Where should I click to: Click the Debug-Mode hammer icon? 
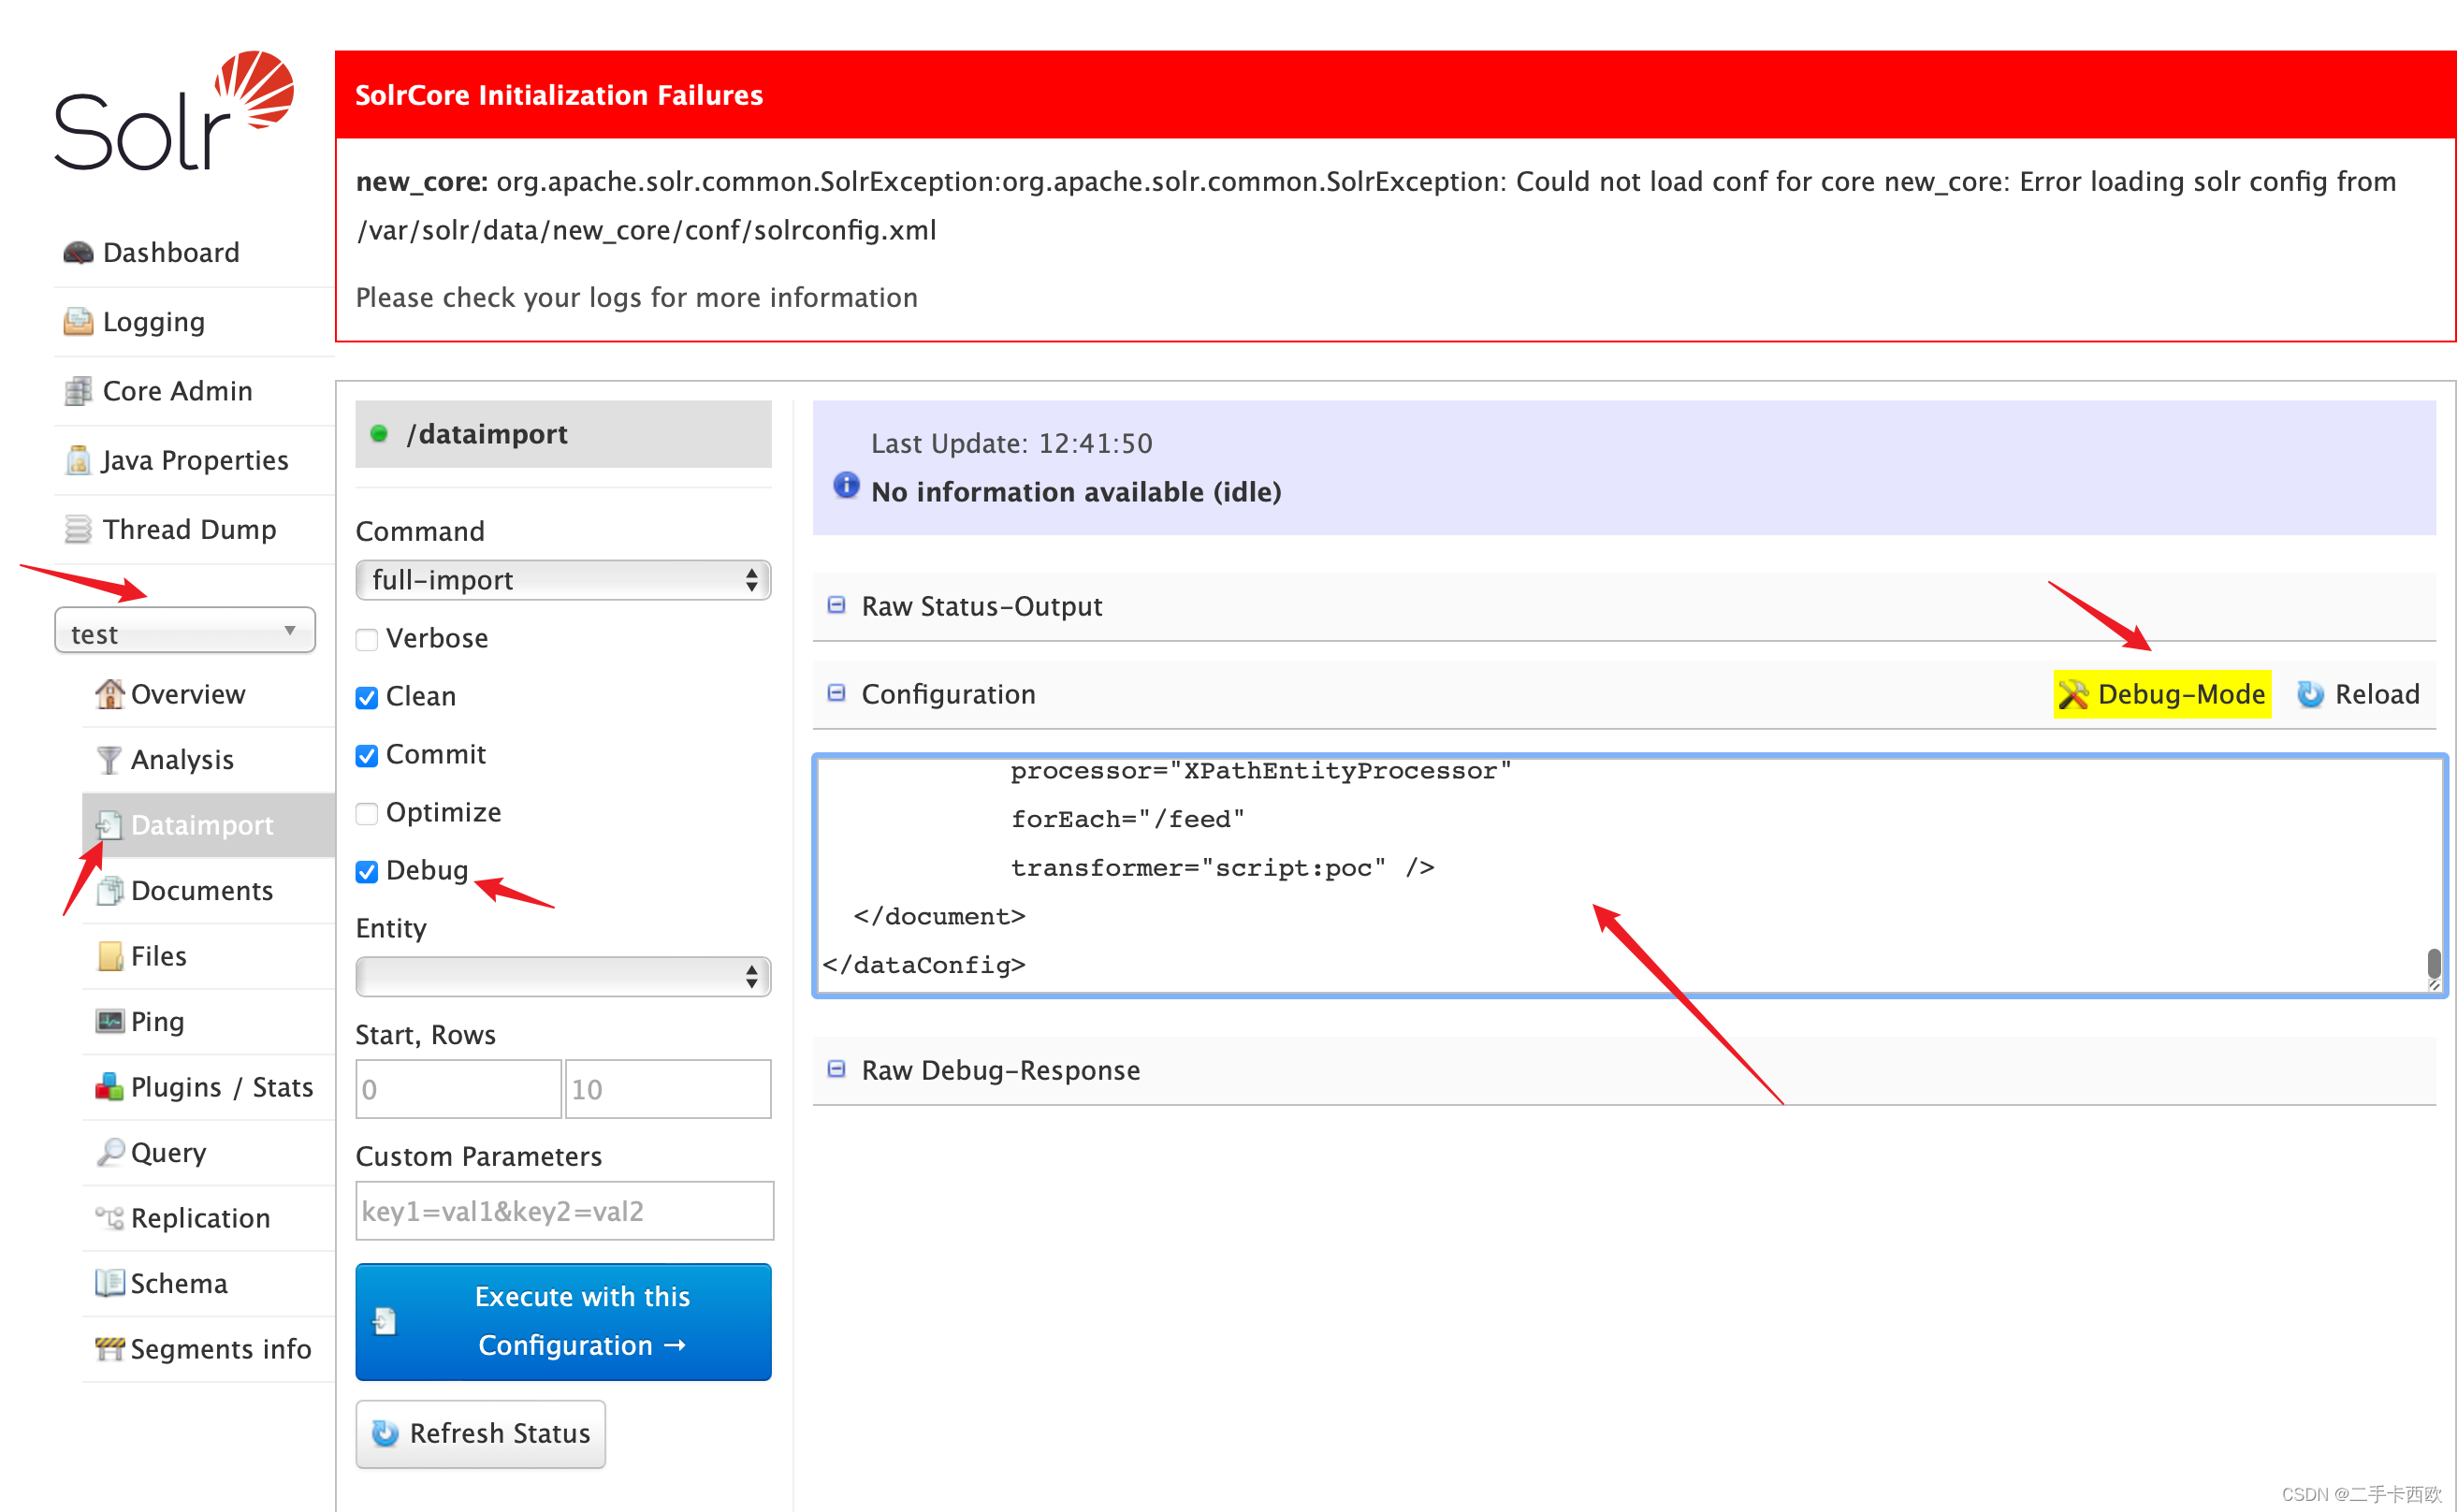(2075, 694)
